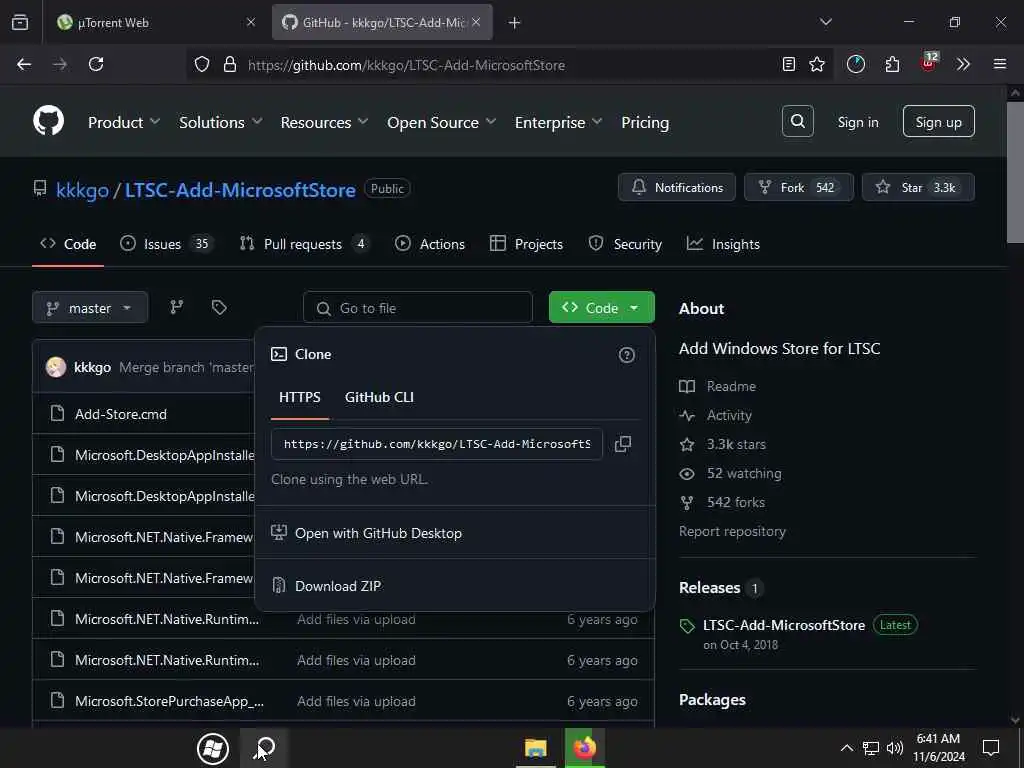Click the clone URL text field
The width and height of the screenshot is (1024, 768).
436,444
